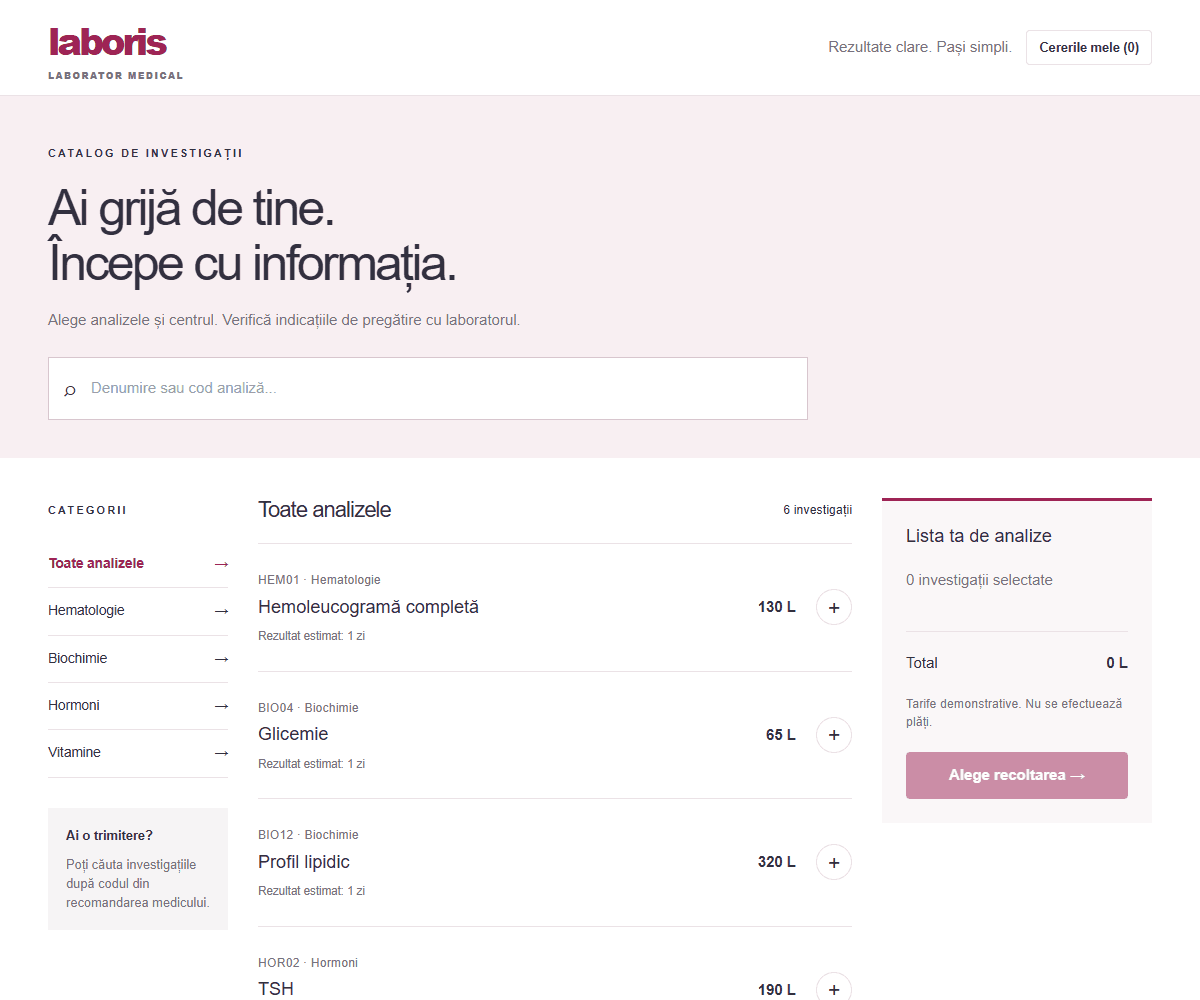Open the Profil lipidic test title
The image size is (1200, 1000).
pos(304,862)
